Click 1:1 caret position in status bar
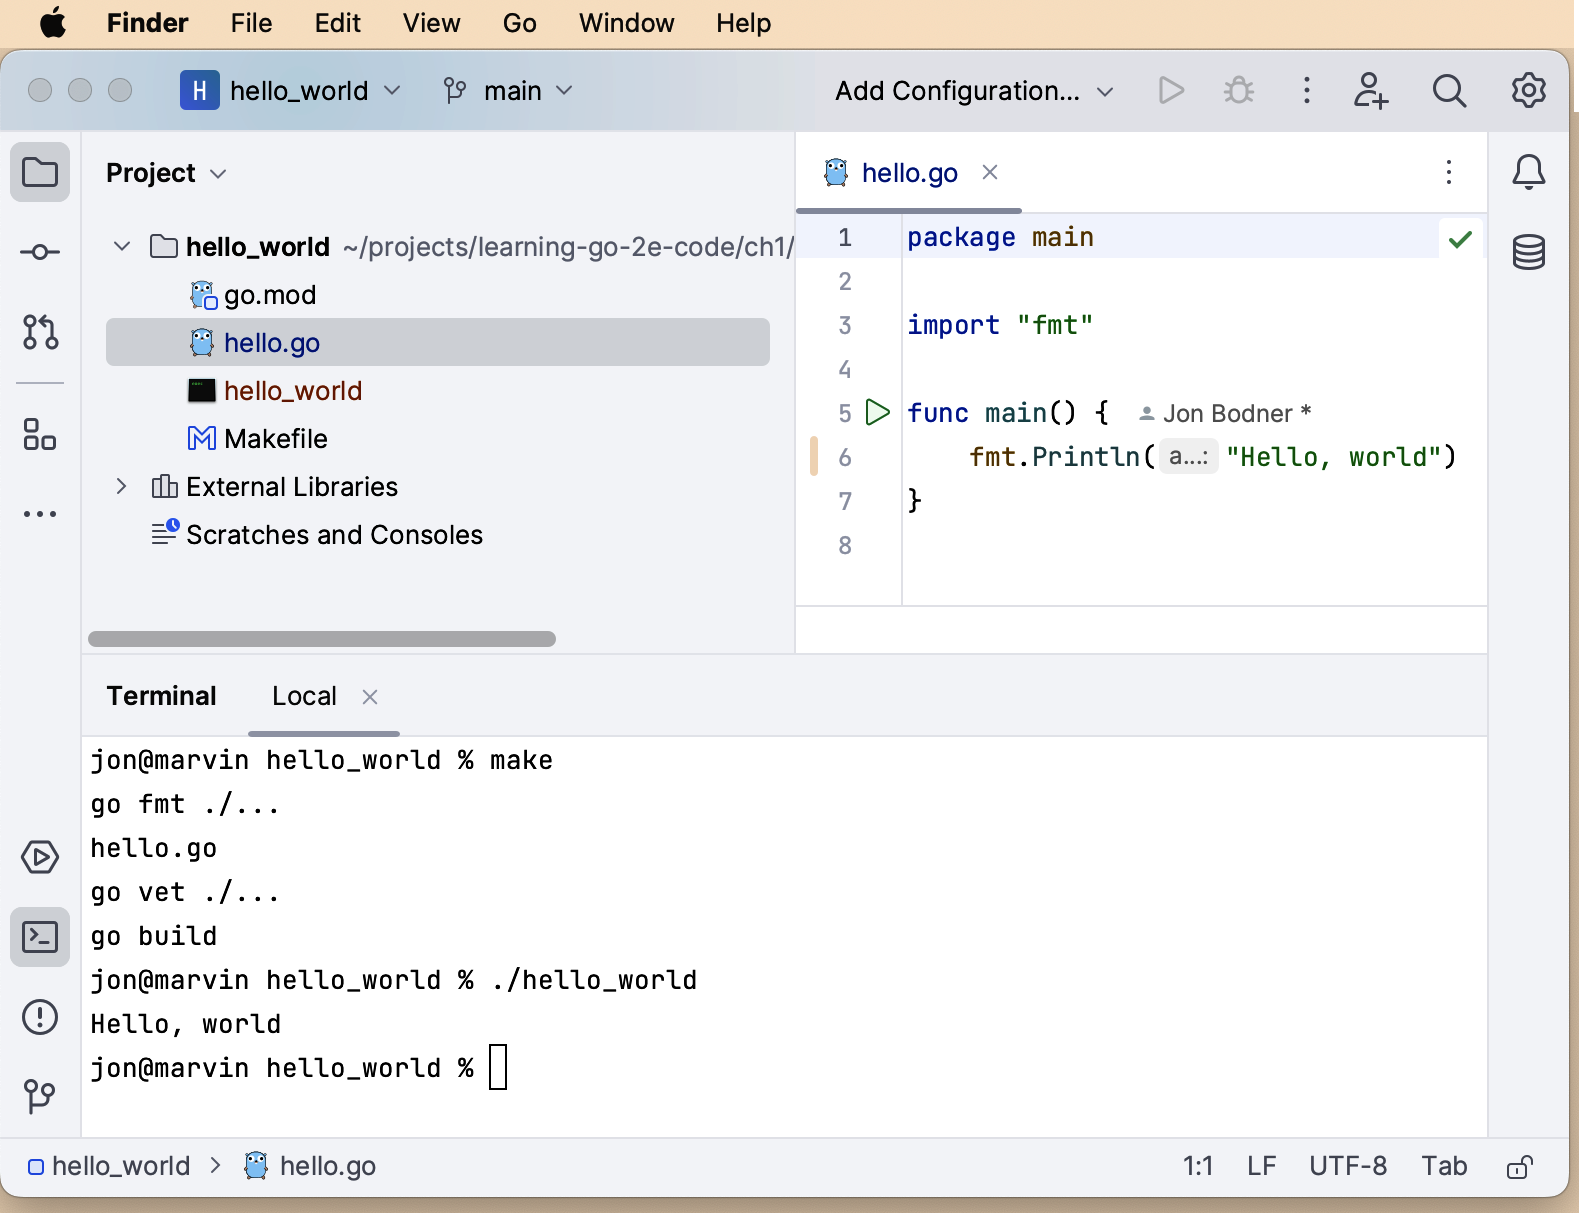The width and height of the screenshot is (1579, 1213). click(x=1197, y=1166)
